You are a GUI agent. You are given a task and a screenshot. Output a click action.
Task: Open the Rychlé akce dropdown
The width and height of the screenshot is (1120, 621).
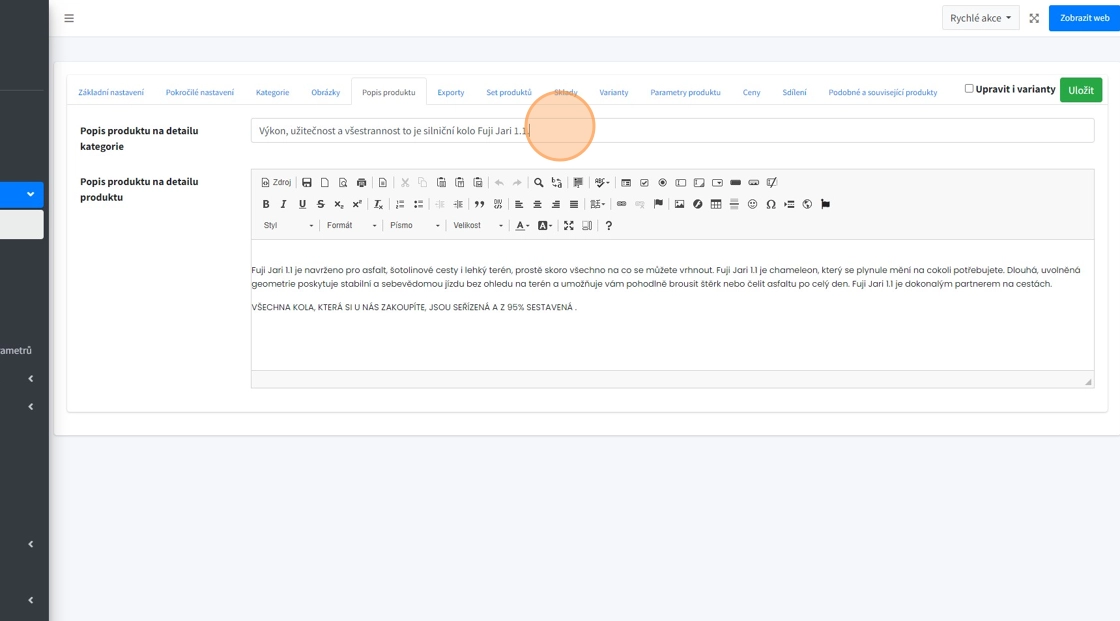pyautogui.click(x=980, y=18)
